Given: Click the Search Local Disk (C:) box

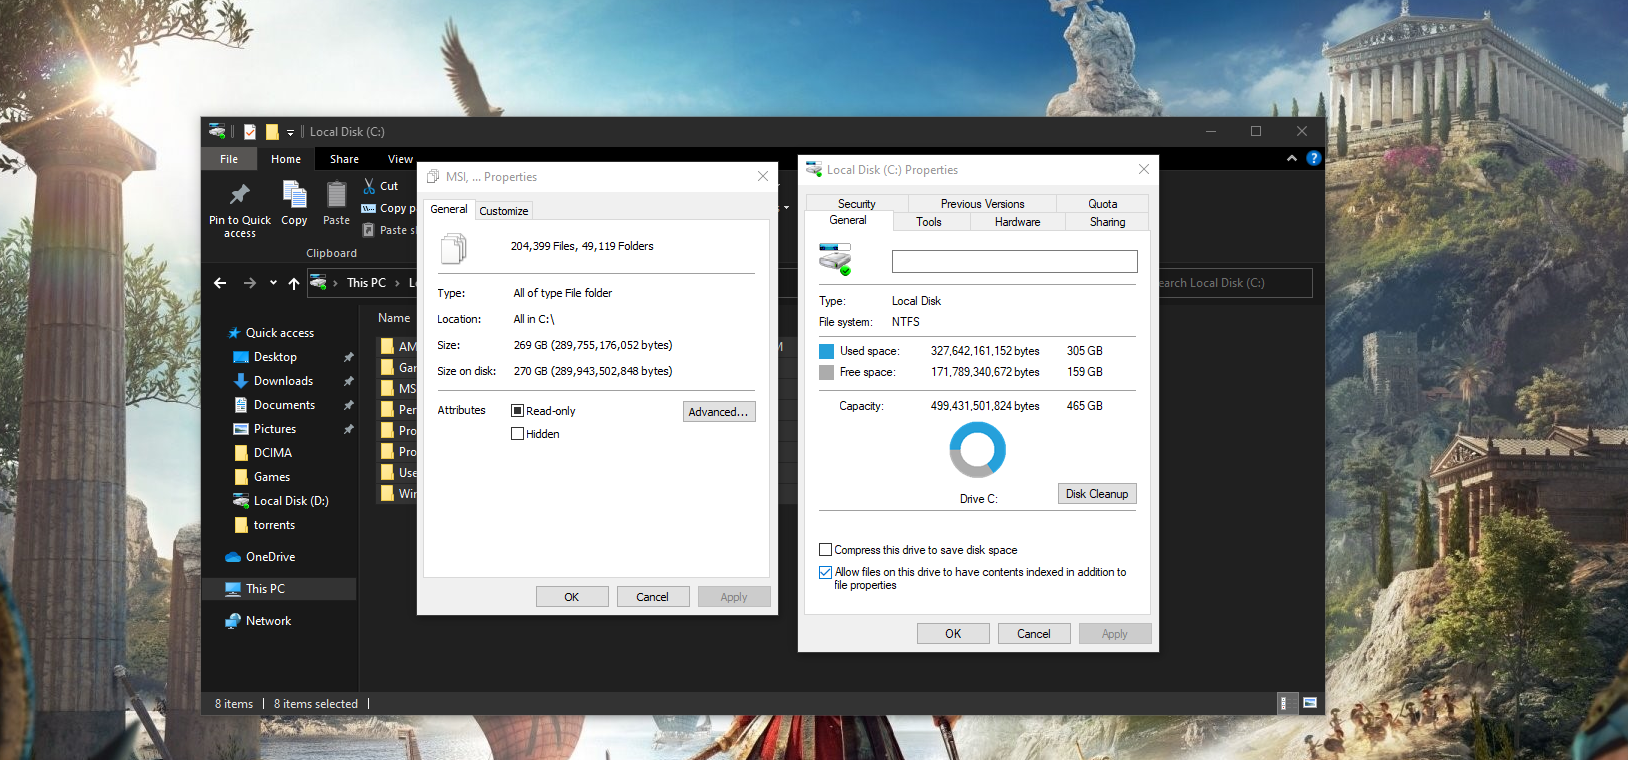Looking at the screenshot, I should click(1234, 283).
